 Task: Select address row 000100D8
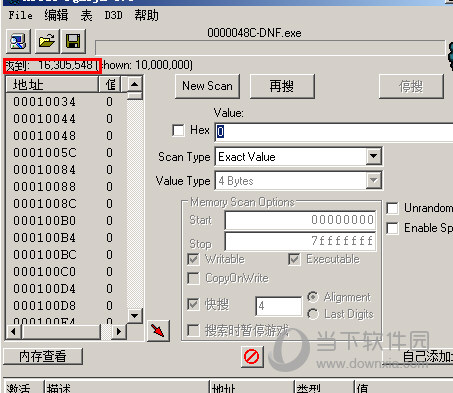click(x=66, y=306)
